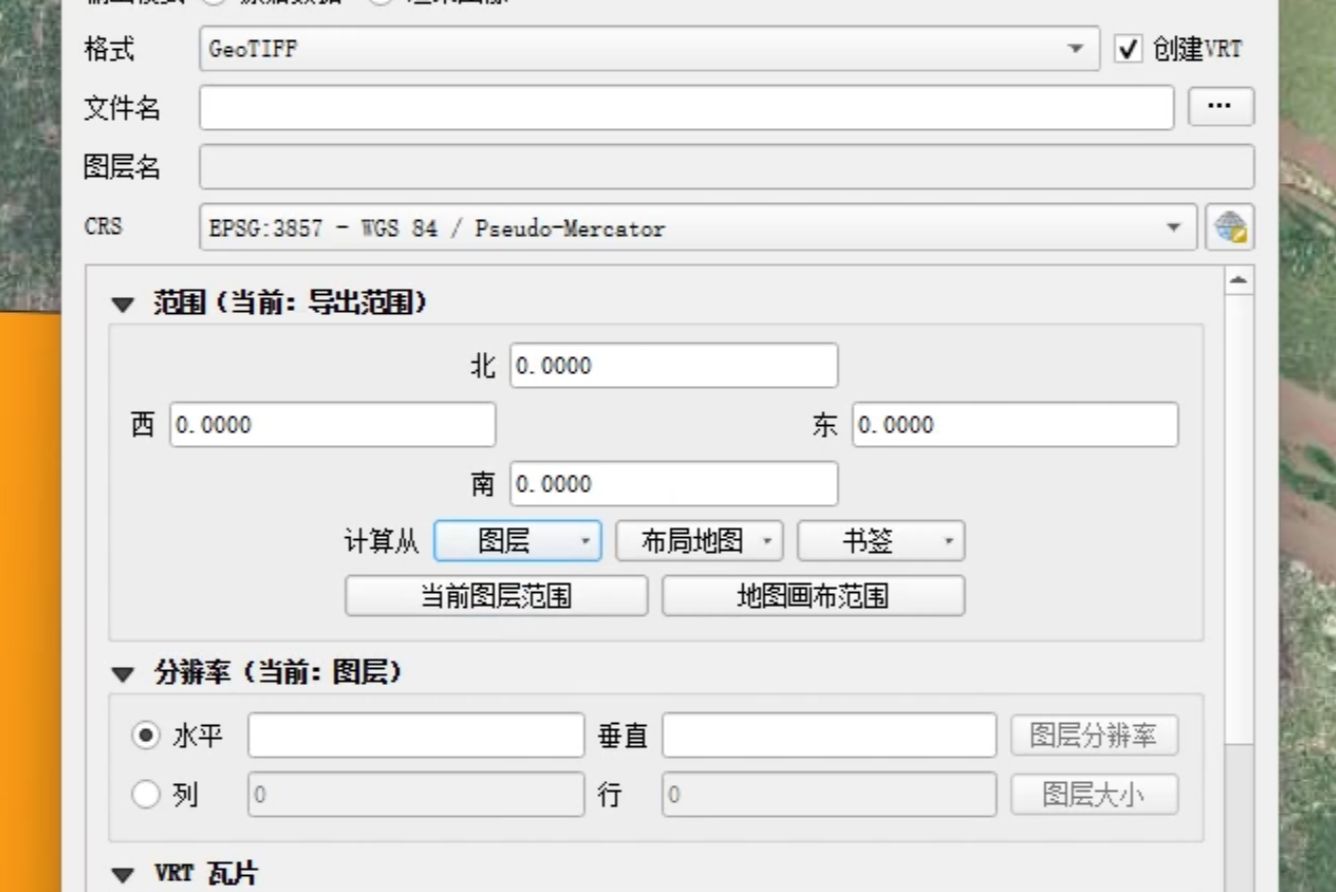Open the CRS dropdown showing EPSG:3857
This screenshot has width=1336, height=892.
point(1173,228)
